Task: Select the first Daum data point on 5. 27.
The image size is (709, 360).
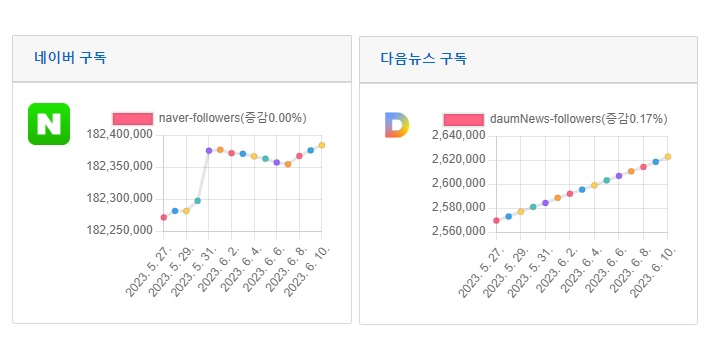Action: pos(496,221)
